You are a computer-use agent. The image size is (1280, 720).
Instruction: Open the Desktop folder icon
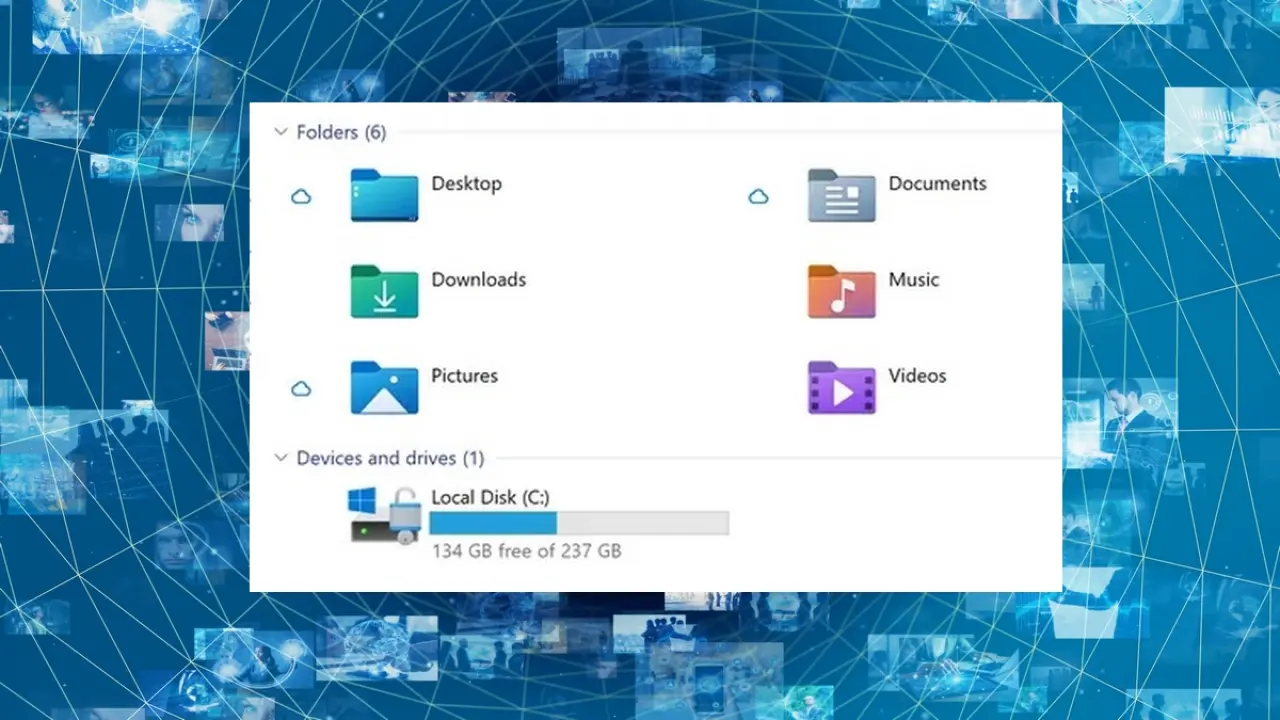tap(384, 195)
